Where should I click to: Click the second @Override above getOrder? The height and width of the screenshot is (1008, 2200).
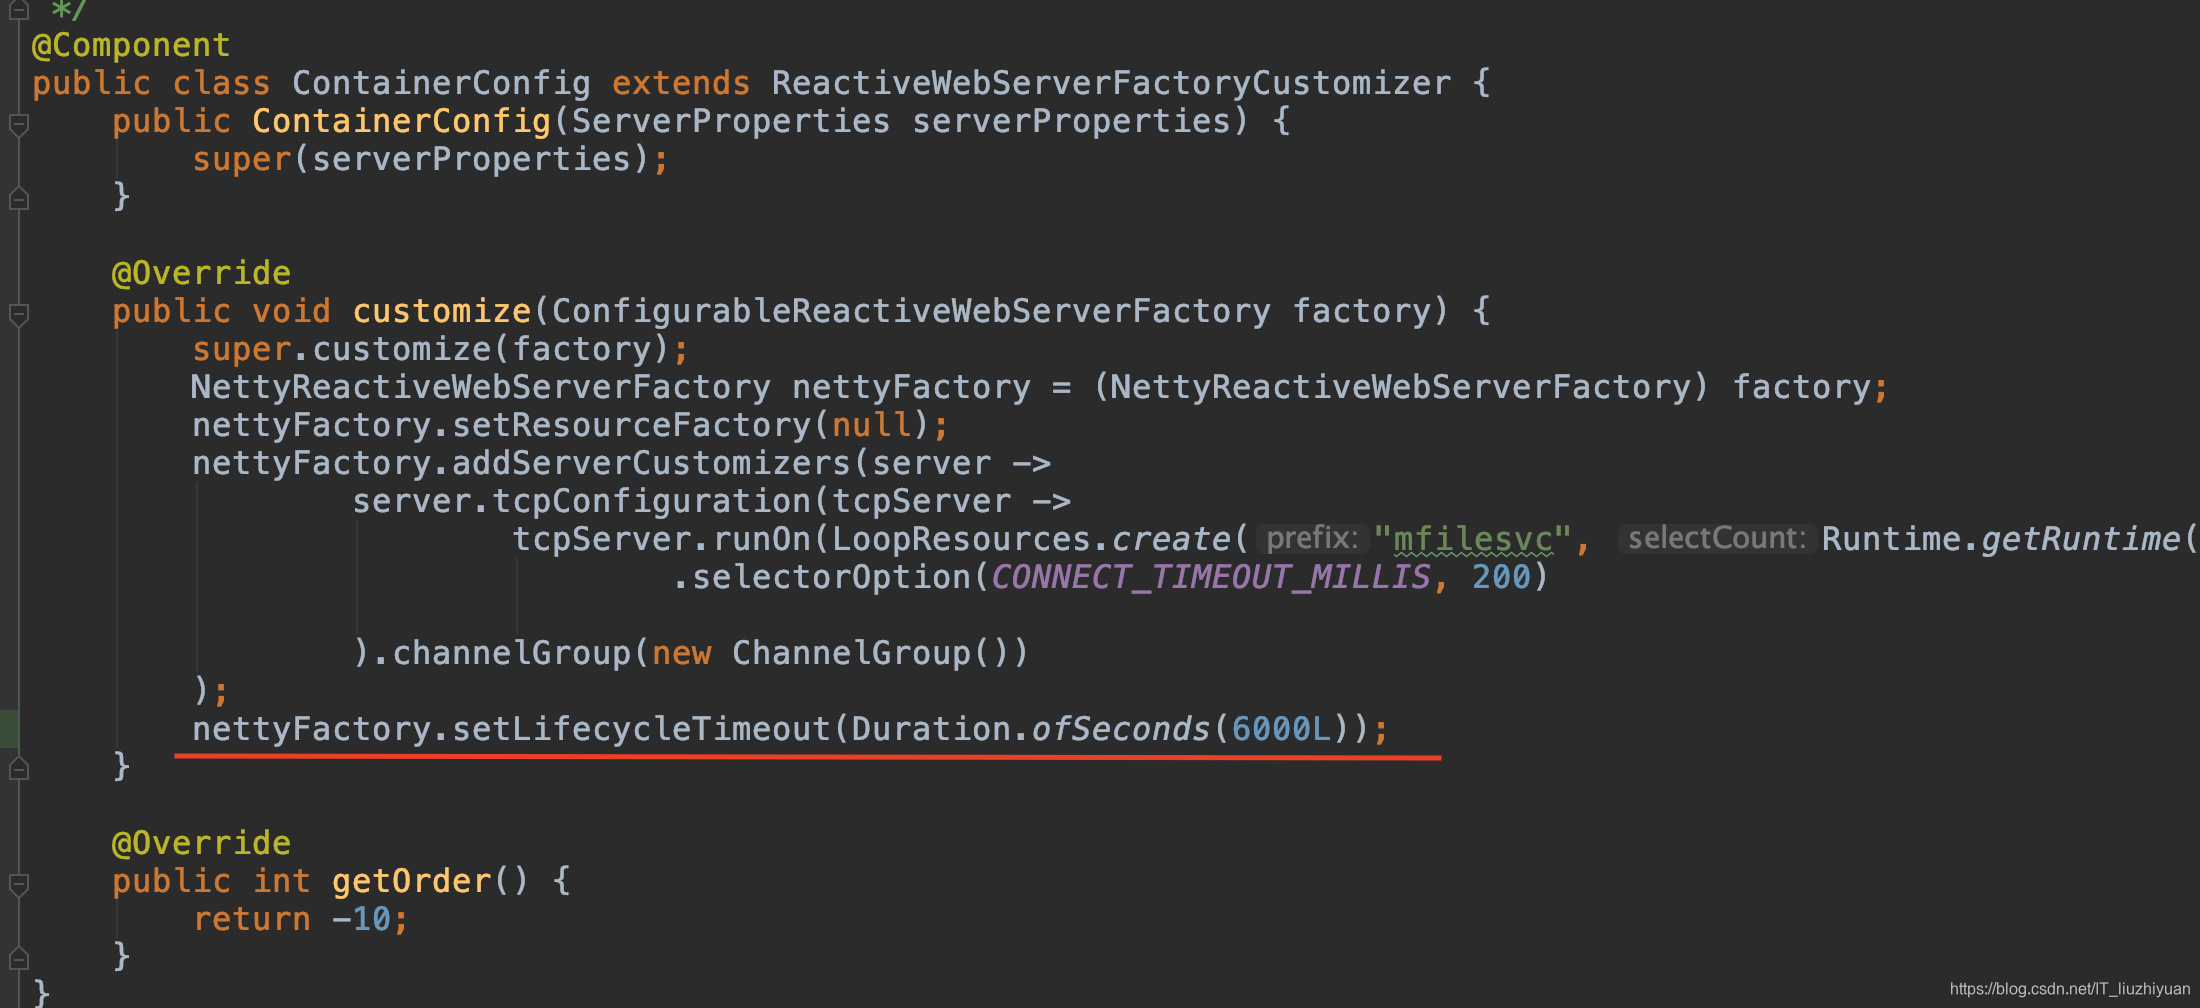(x=201, y=843)
